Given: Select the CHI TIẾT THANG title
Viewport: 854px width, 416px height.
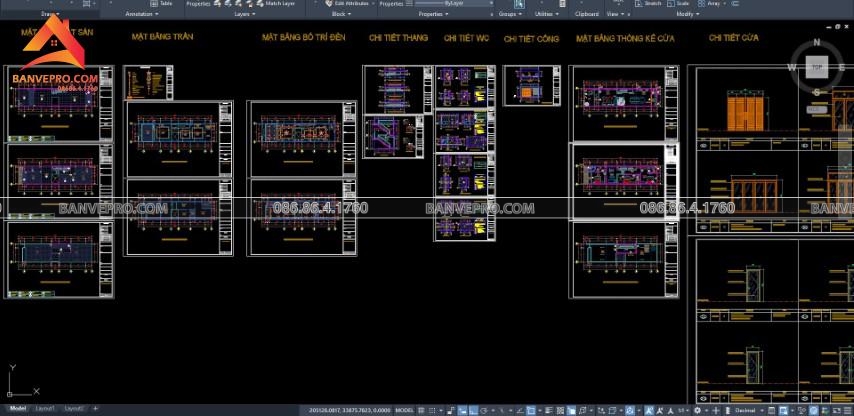Looking at the screenshot, I should (398, 38).
